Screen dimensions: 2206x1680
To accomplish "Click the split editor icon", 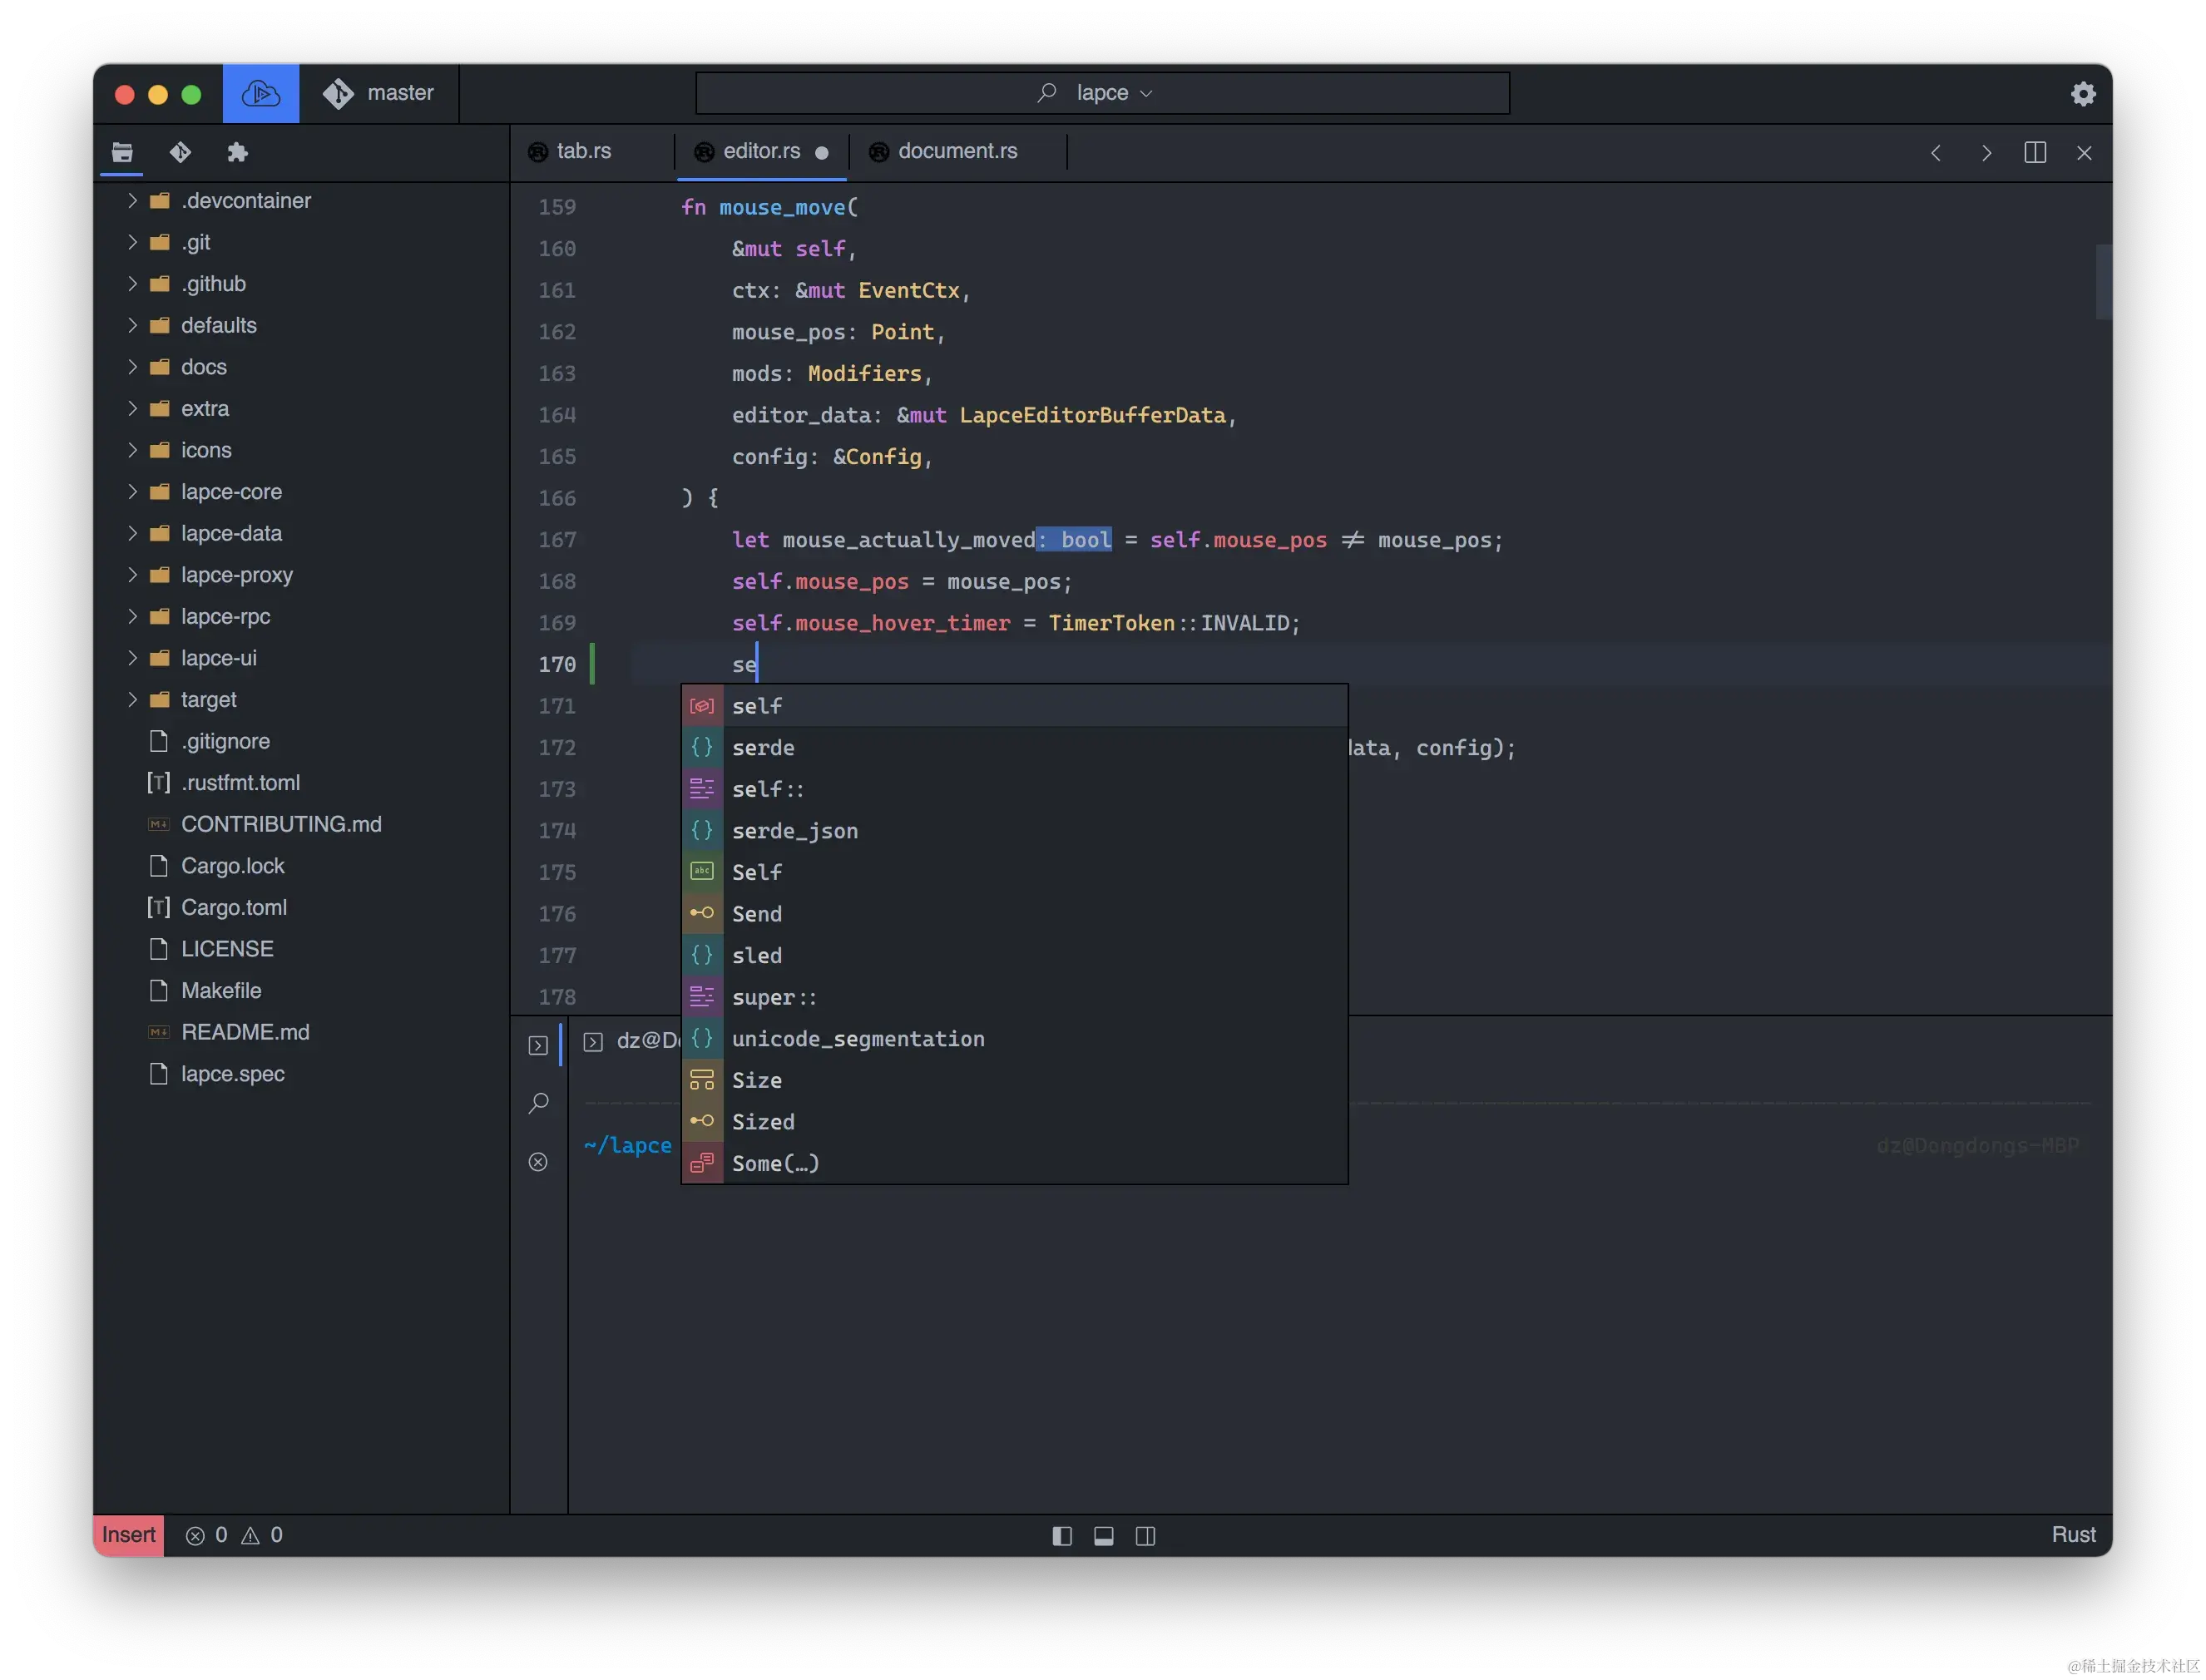I will pyautogui.click(x=2034, y=152).
